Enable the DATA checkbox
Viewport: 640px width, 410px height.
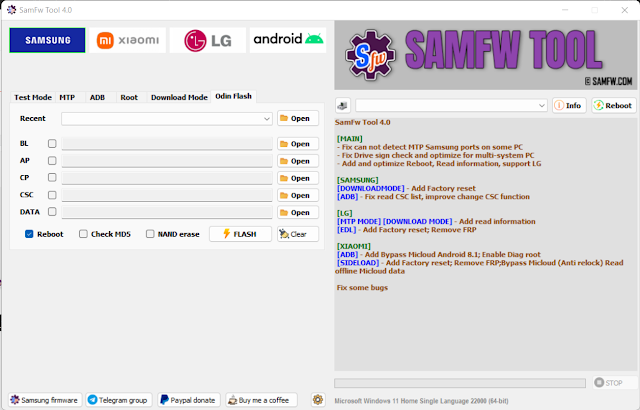[x=52, y=212]
